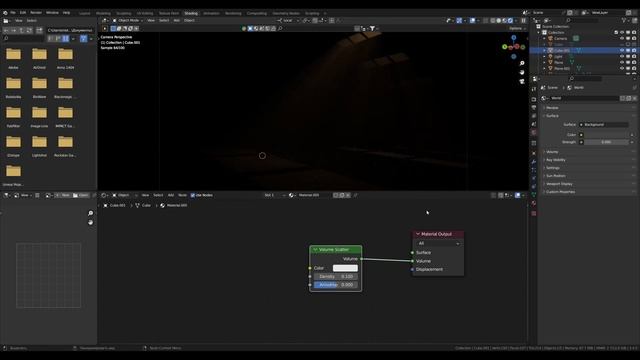Screen dimensions: 640x360
Task: Toggle the camera view icon in the viewport
Action: 522,81
